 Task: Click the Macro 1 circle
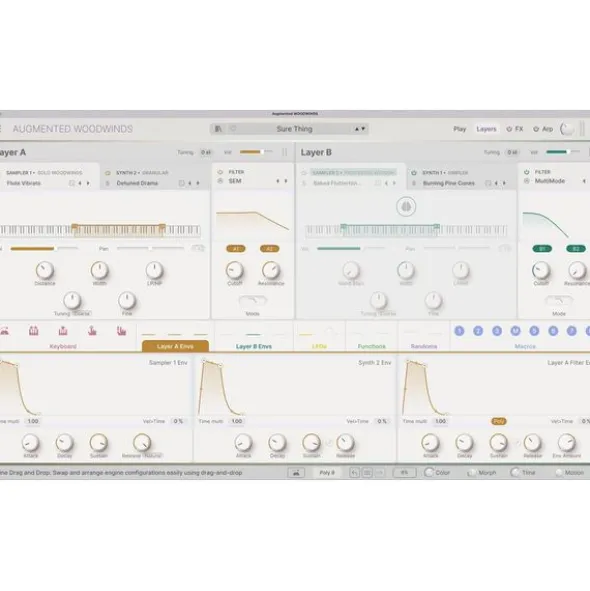[x=459, y=331]
